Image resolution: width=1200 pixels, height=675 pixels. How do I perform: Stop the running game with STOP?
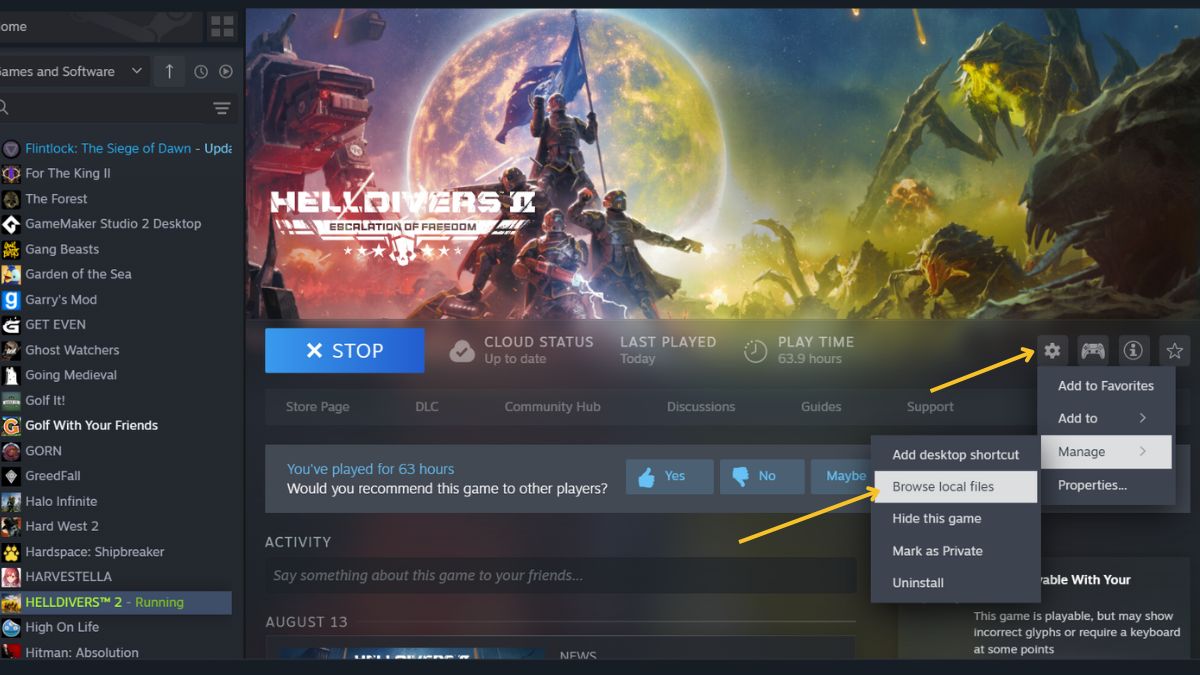pyautogui.click(x=345, y=350)
